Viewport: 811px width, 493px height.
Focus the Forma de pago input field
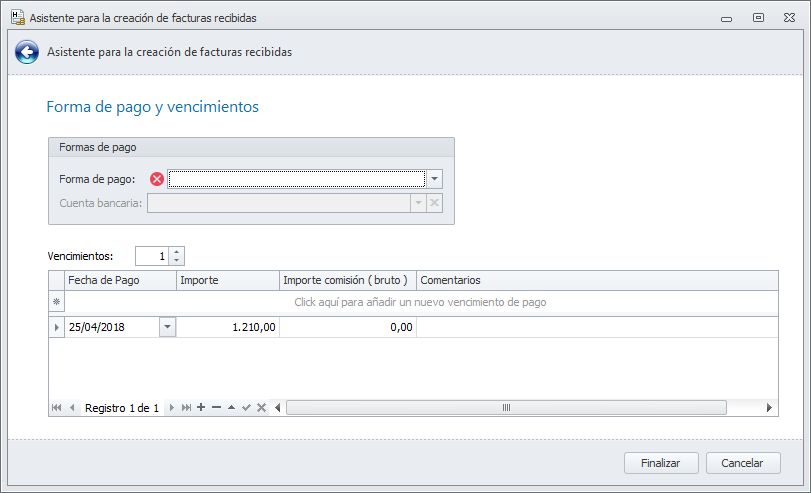[296, 179]
